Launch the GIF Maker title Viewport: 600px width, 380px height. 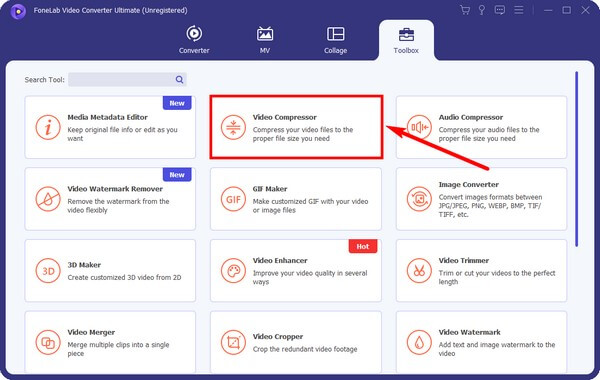click(x=270, y=189)
